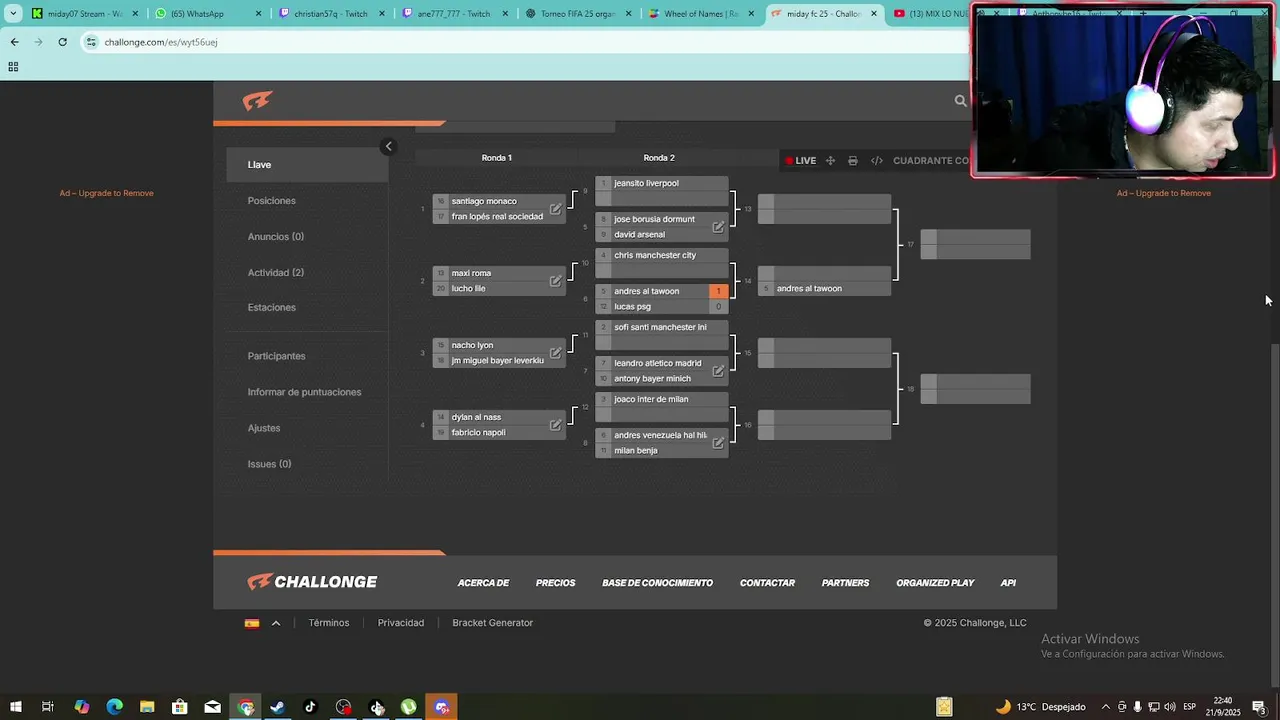This screenshot has width=1280, height=720.
Task: Click the embed code icon
Action: tap(877, 161)
